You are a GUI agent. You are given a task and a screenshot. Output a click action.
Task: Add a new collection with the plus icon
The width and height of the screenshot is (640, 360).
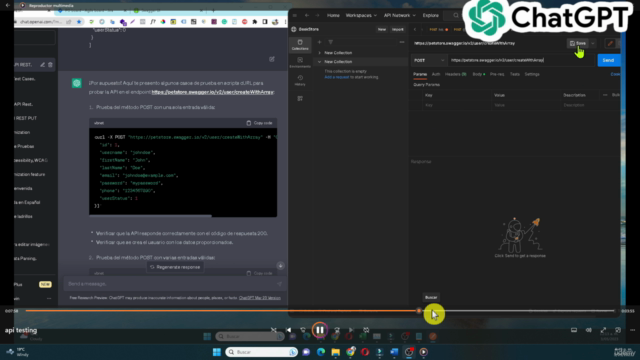click(x=319, y=42)
